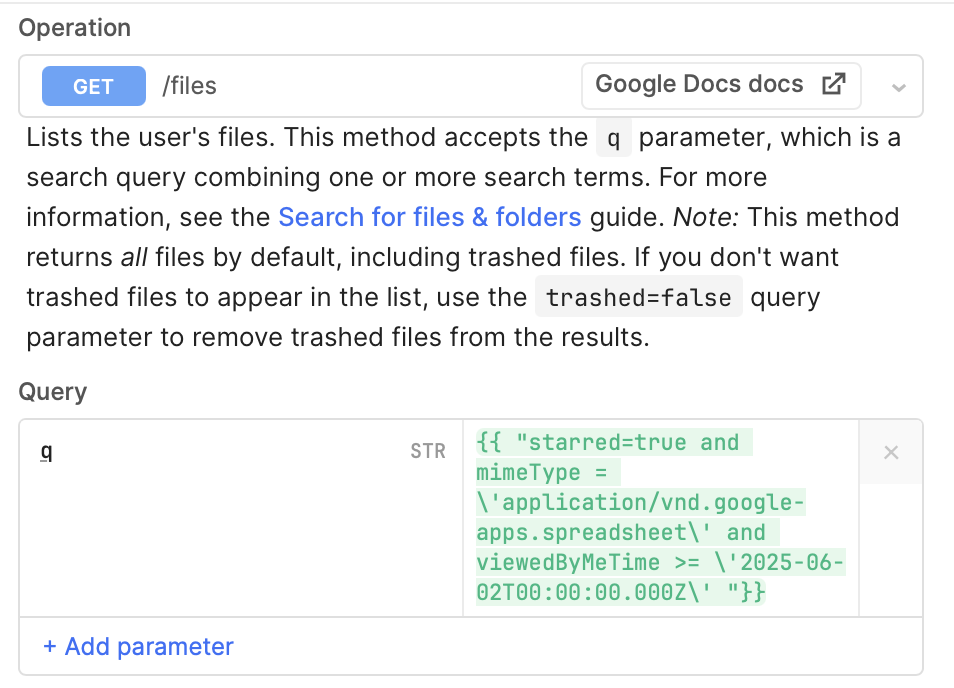Click the STR type label
The height and width of the screenshot is (688, 954).
[x=428, y=451]
